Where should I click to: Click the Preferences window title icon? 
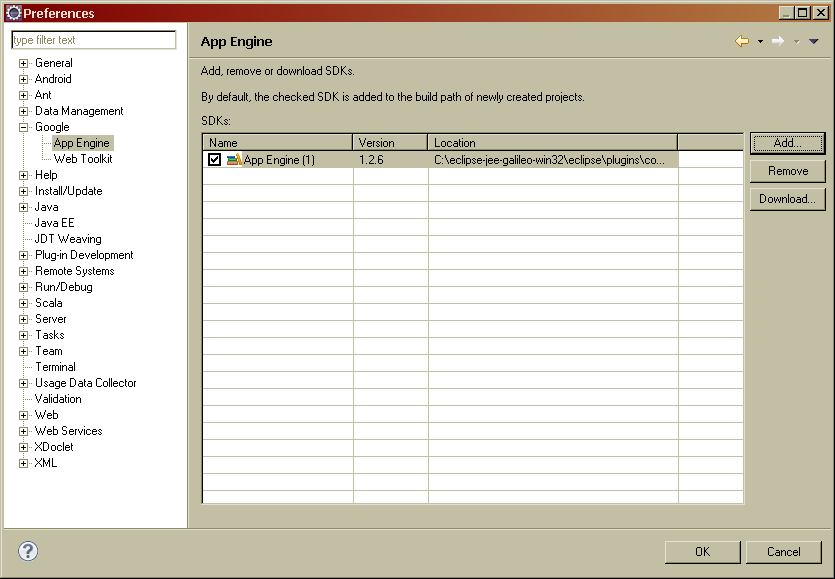13,13
